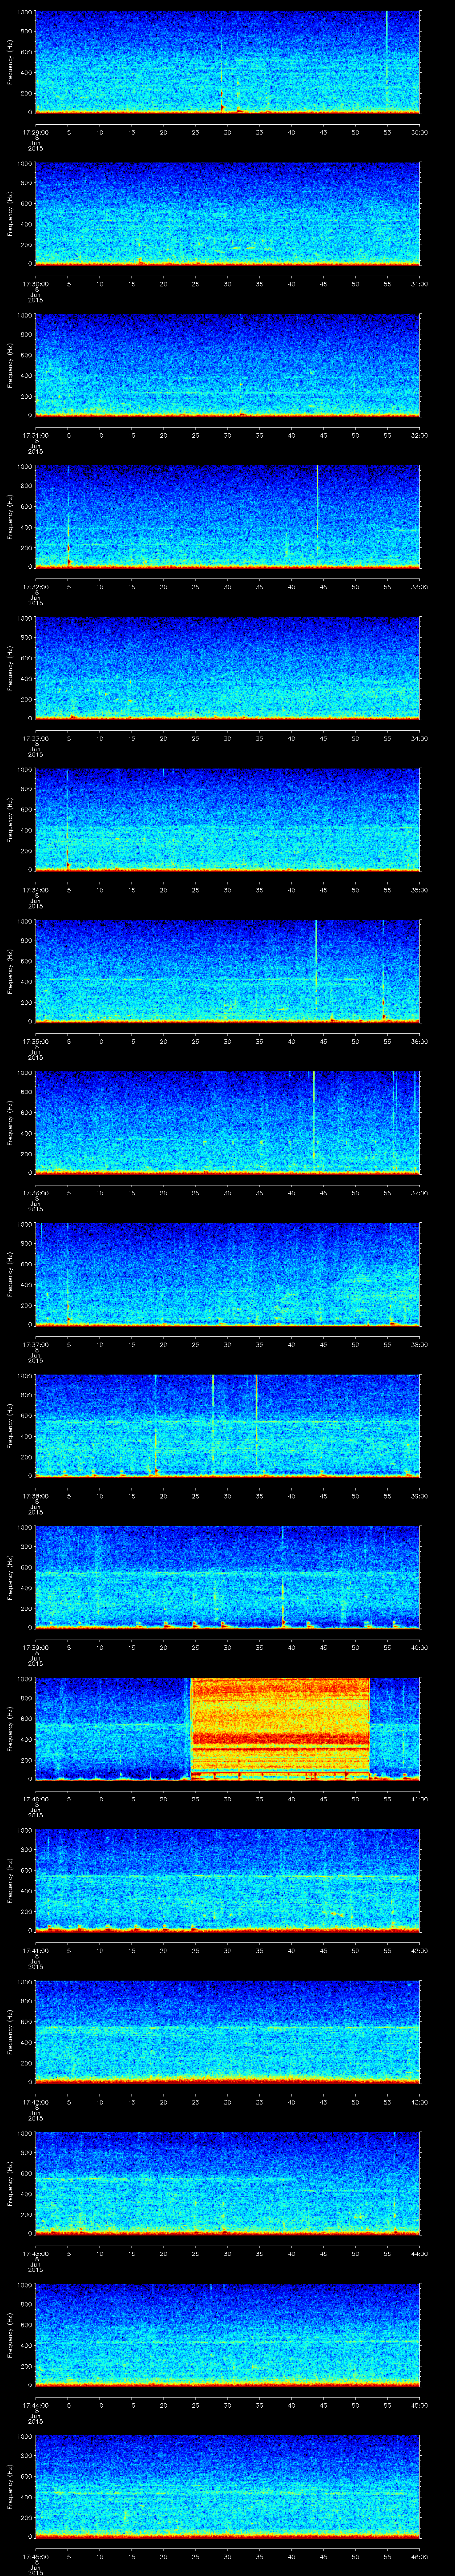The image size is (455, 2576).
Task: Click the vertical spike near 44 s in the 17:35:00 panel
Action: point(316,965)
